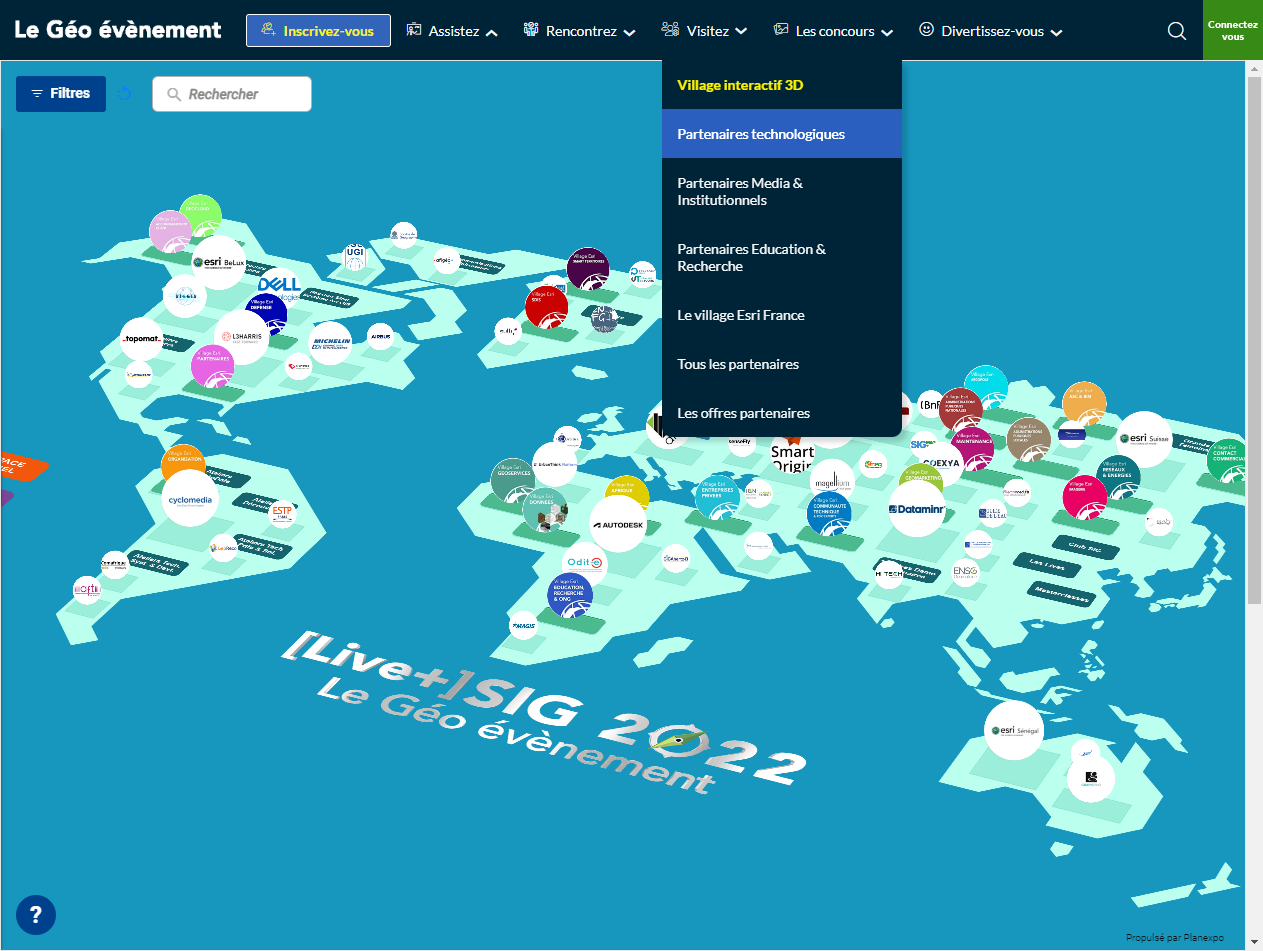Open the Village Esri Géoservices bubble
The height and width of the screenshot is (951, 1263).
(x=514, y=481)
